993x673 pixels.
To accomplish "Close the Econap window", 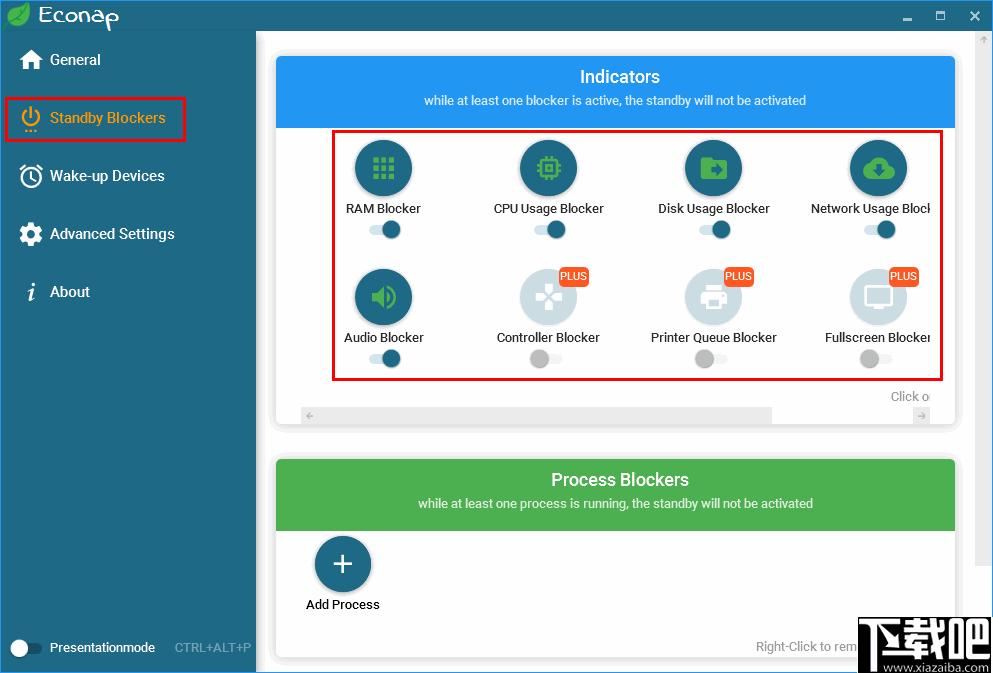I will tap(975, 16).
